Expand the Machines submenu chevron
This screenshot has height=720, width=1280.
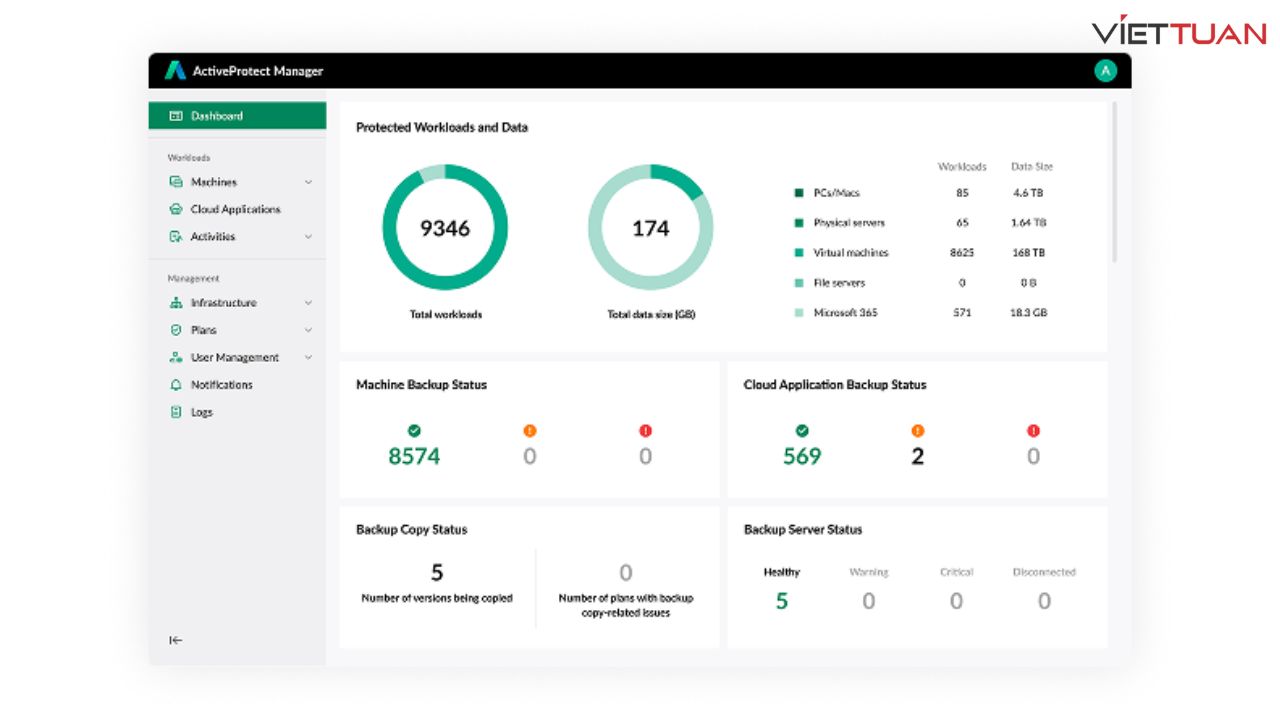(308, 182)
